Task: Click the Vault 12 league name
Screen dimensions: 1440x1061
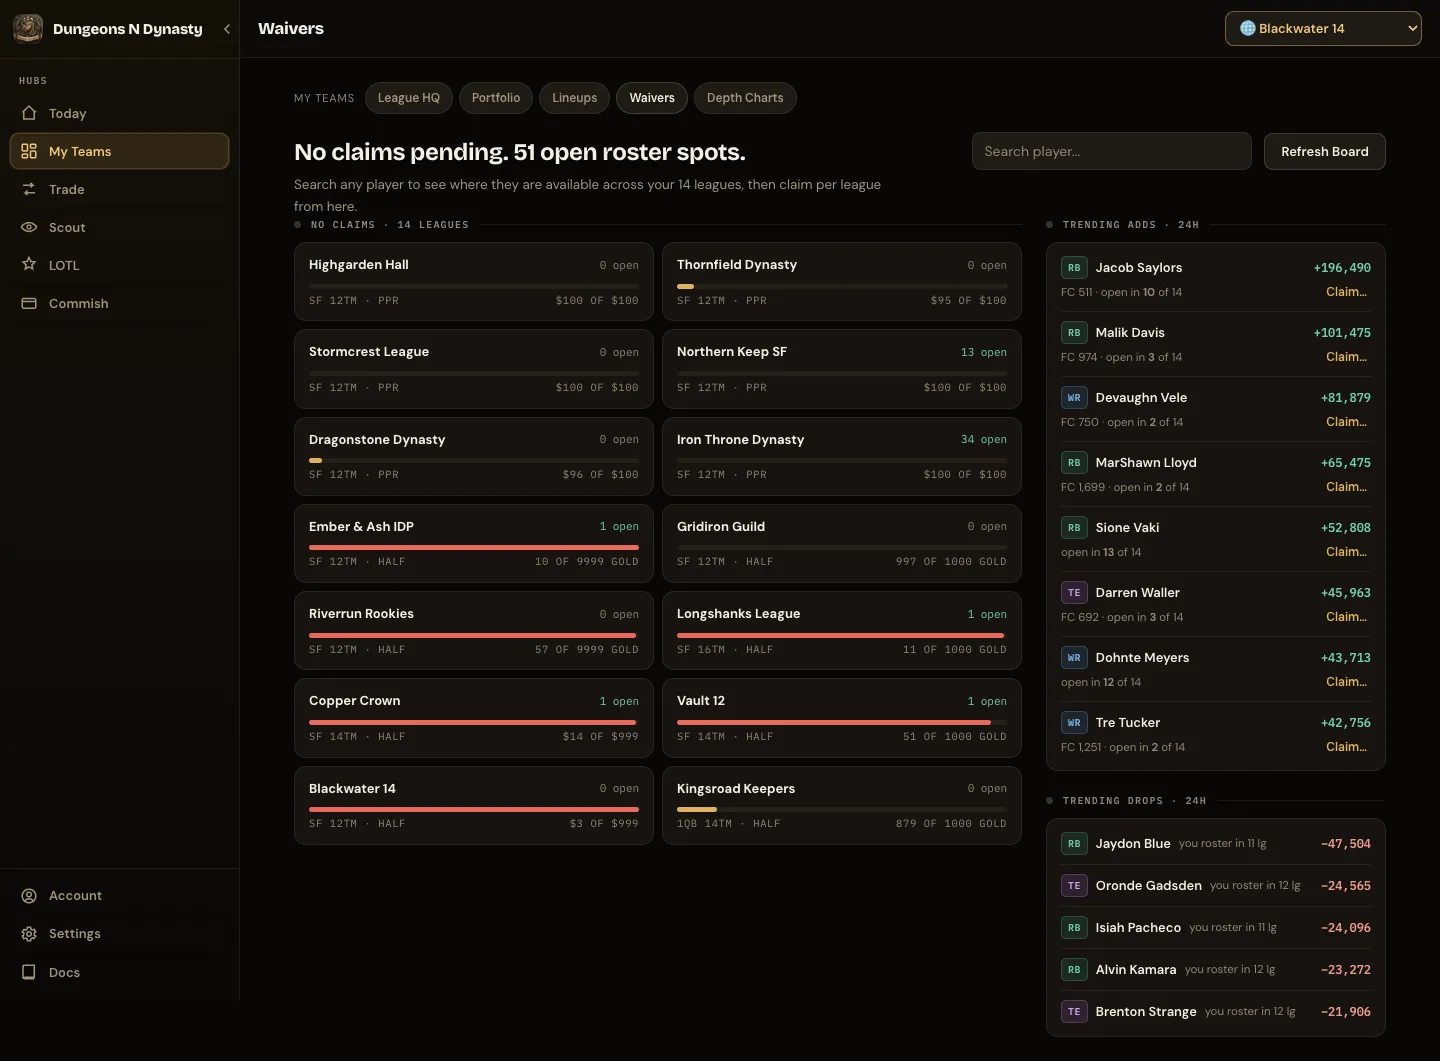Action: point(701,701)
